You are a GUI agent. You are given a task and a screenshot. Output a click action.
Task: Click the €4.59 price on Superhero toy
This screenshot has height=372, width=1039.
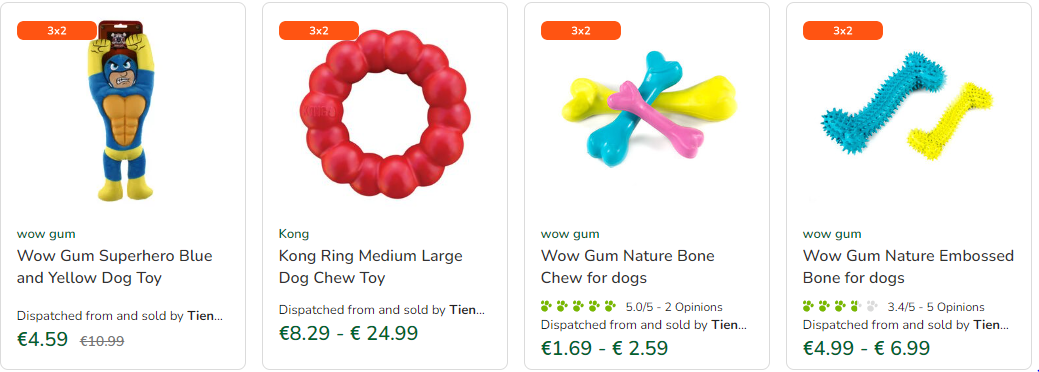click(42, 340)
